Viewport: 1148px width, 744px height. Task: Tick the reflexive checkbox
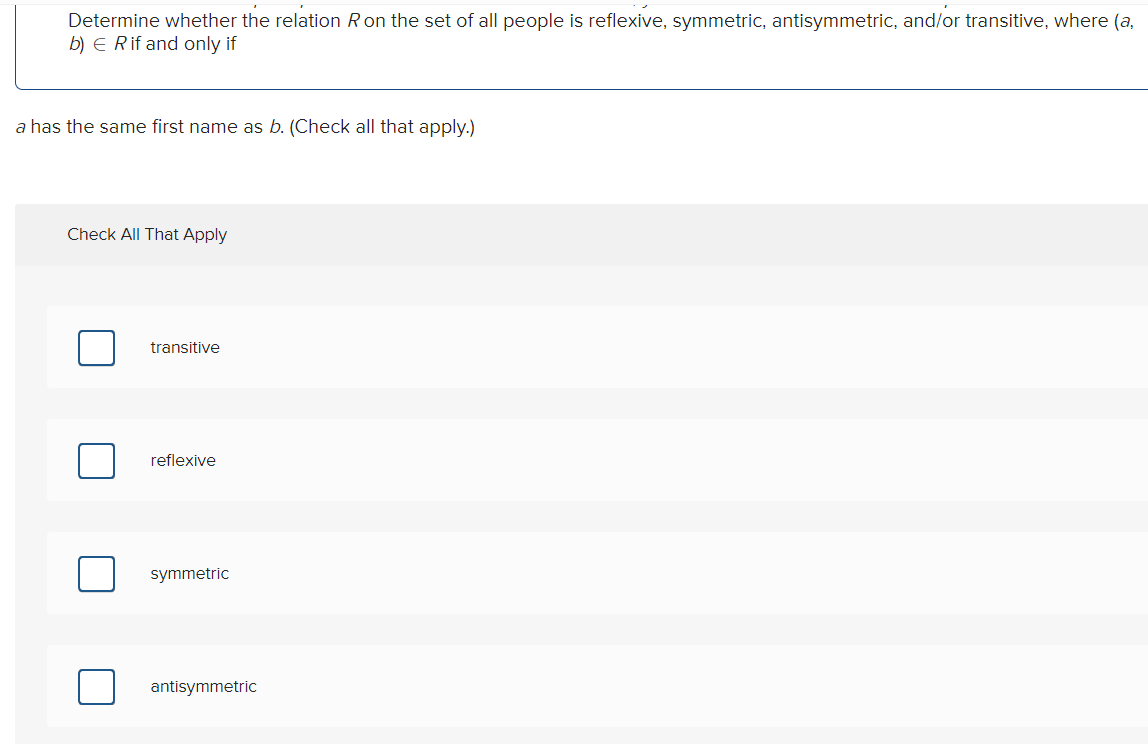click(96, 461)
